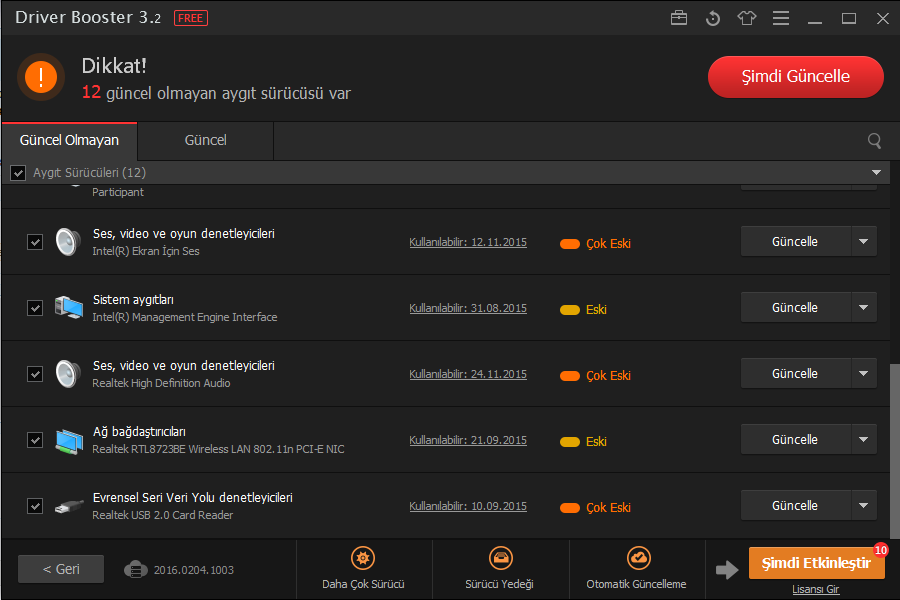Open Kullanılabilir: 12.11.2015 link
This screenshot has height=600, width=900.
[x=468, y=242]
